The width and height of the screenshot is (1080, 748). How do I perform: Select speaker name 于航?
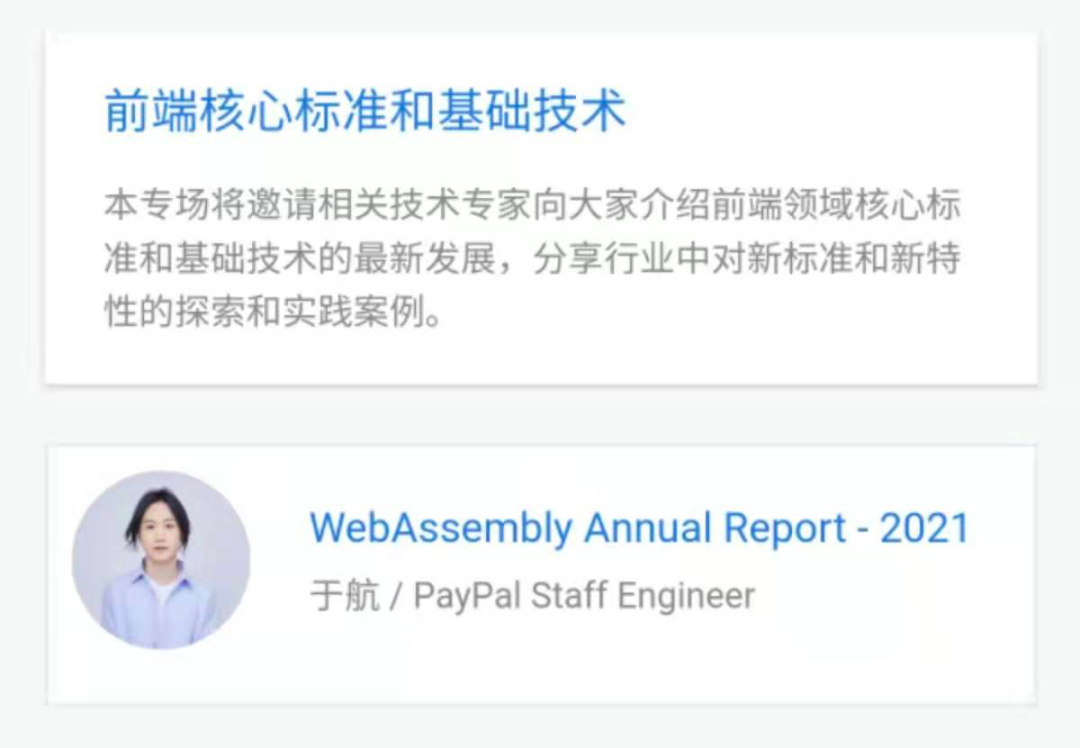(344, 596)
